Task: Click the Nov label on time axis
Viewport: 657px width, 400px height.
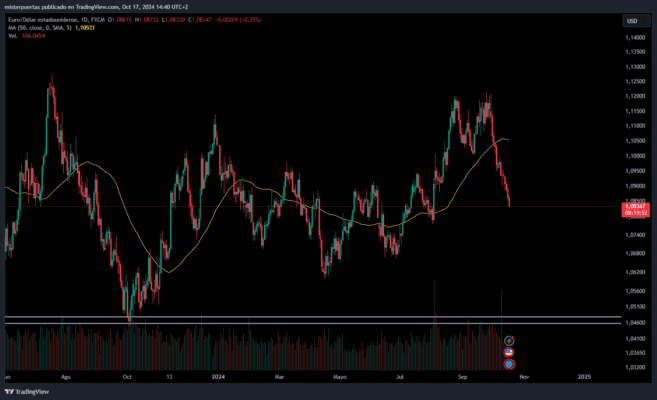Action: coord(528,378)
